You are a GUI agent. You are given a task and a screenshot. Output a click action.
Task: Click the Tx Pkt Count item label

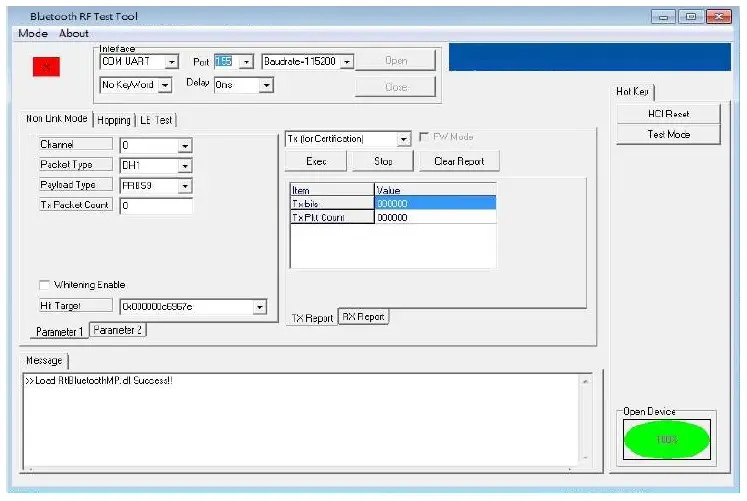pyautogui.click(x=332, y=217)
